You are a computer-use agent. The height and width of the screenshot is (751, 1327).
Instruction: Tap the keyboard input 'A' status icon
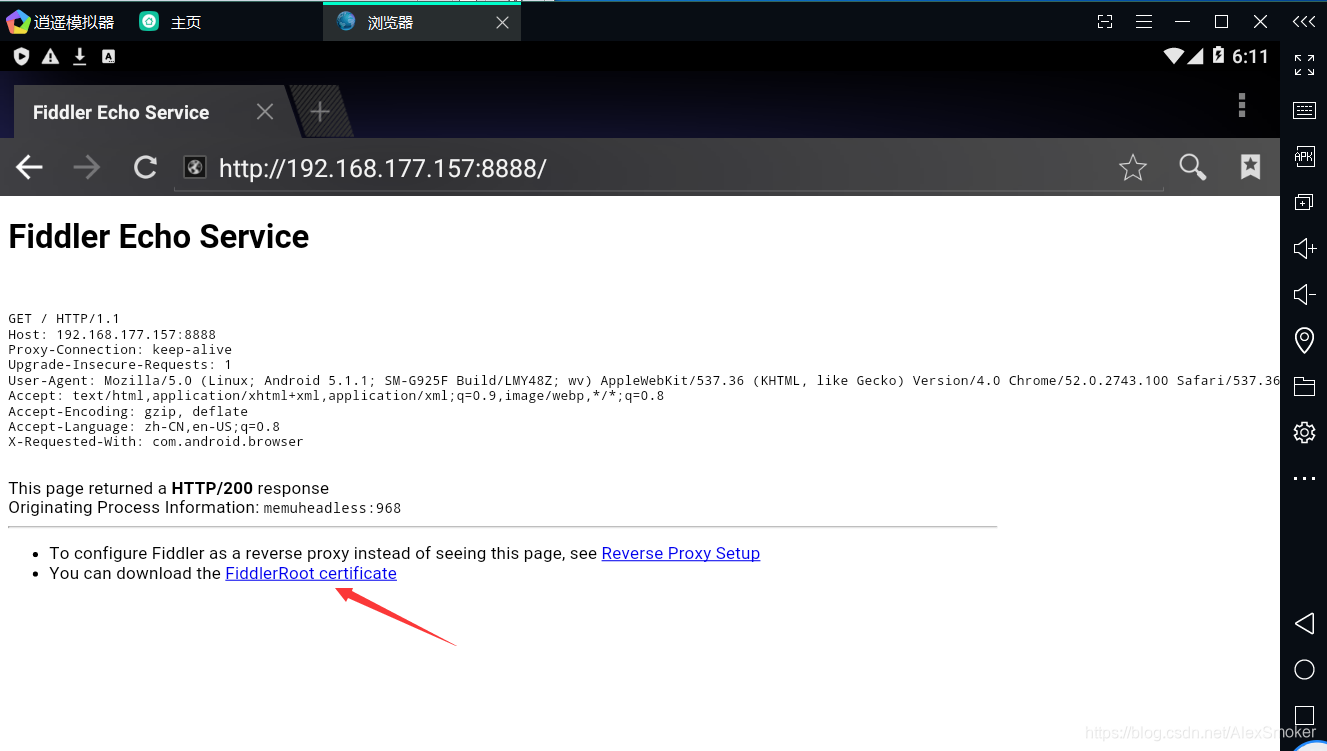[108, 57]
